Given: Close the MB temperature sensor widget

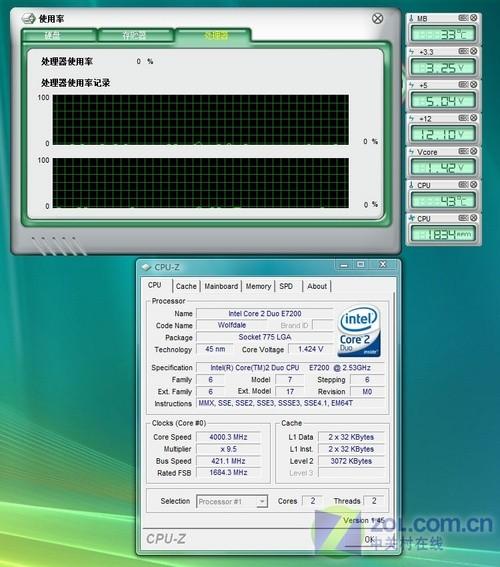Looking at the screenshot, I should [473, 18].
